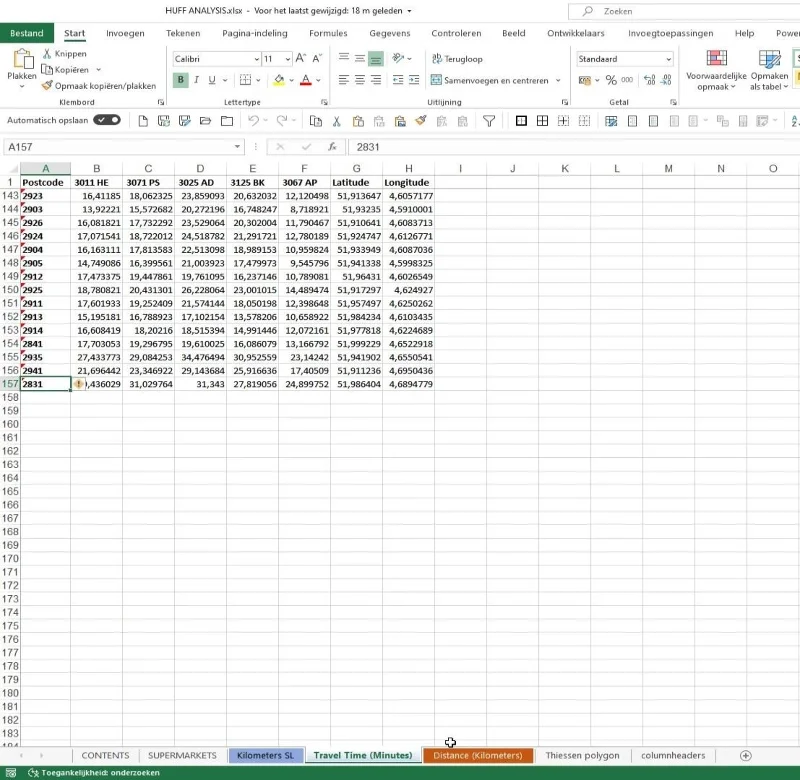Align text to top of cell

pyautogui.click(x=344, y=58)
